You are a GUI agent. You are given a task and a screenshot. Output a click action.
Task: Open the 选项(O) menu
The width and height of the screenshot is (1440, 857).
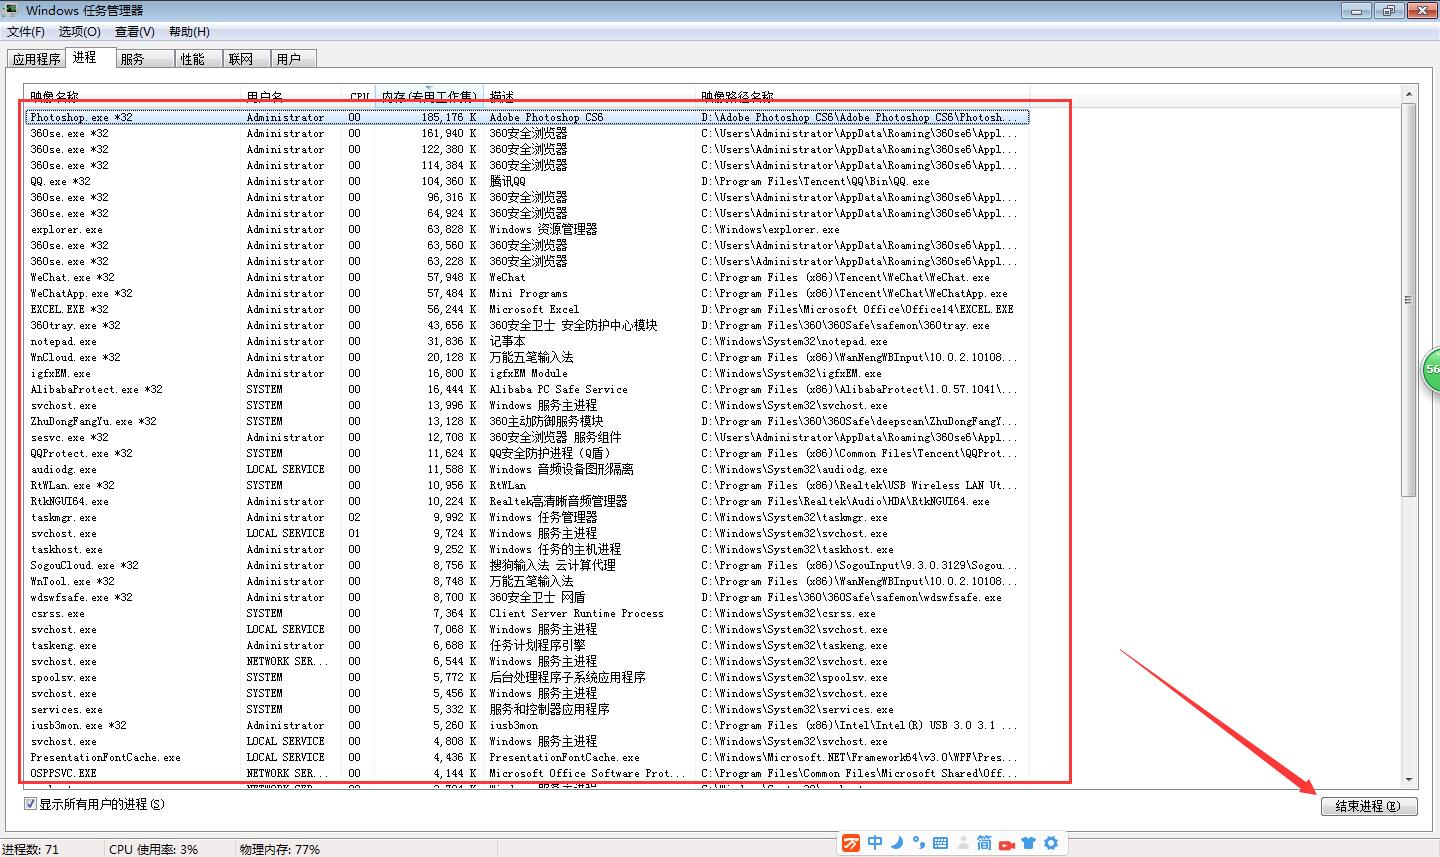pyautogui.click(x=80, y=32)
